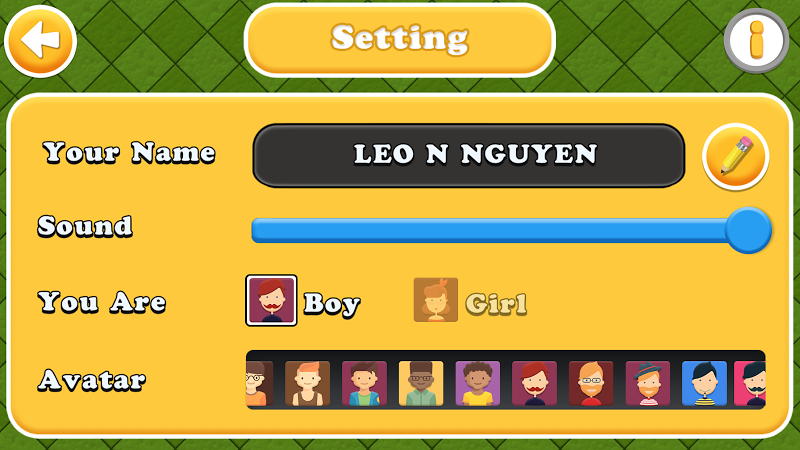
Task: Choose the Girl text label
Action: coord(496,304)
